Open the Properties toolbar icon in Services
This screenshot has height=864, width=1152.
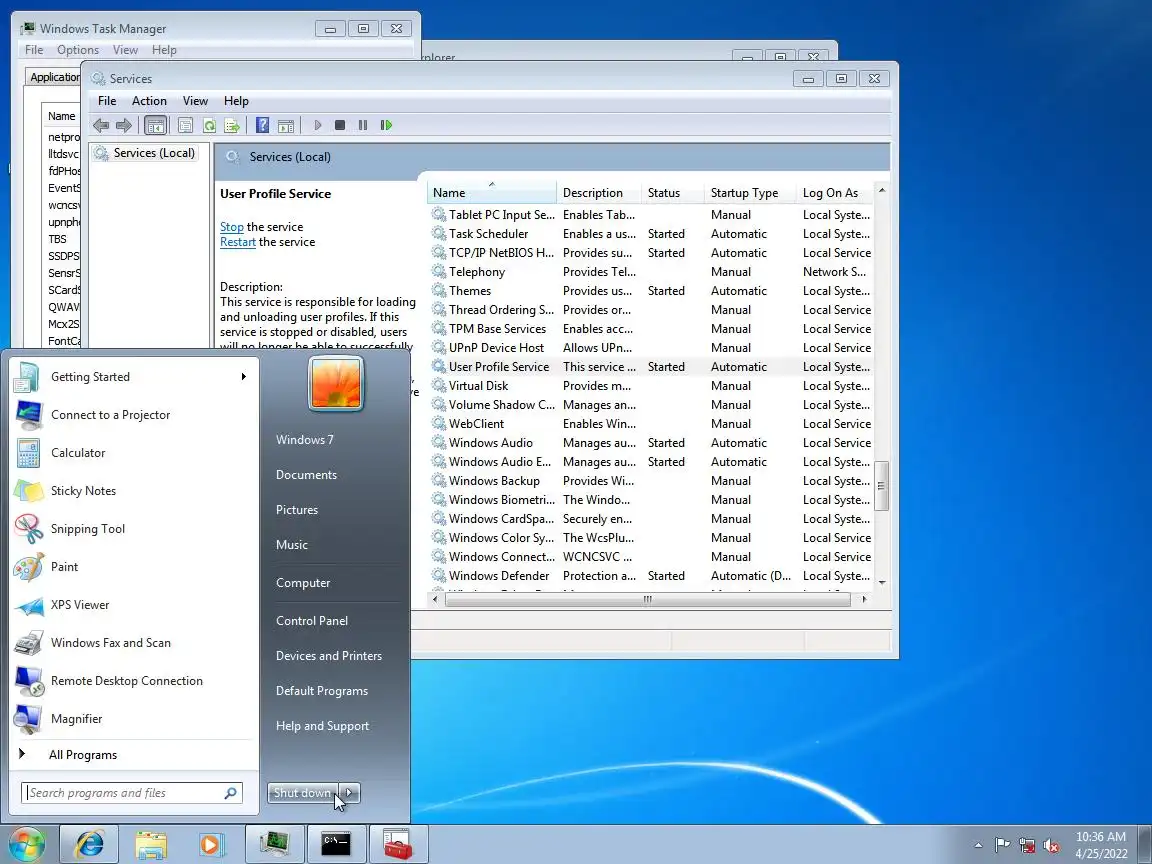(185, 126)
